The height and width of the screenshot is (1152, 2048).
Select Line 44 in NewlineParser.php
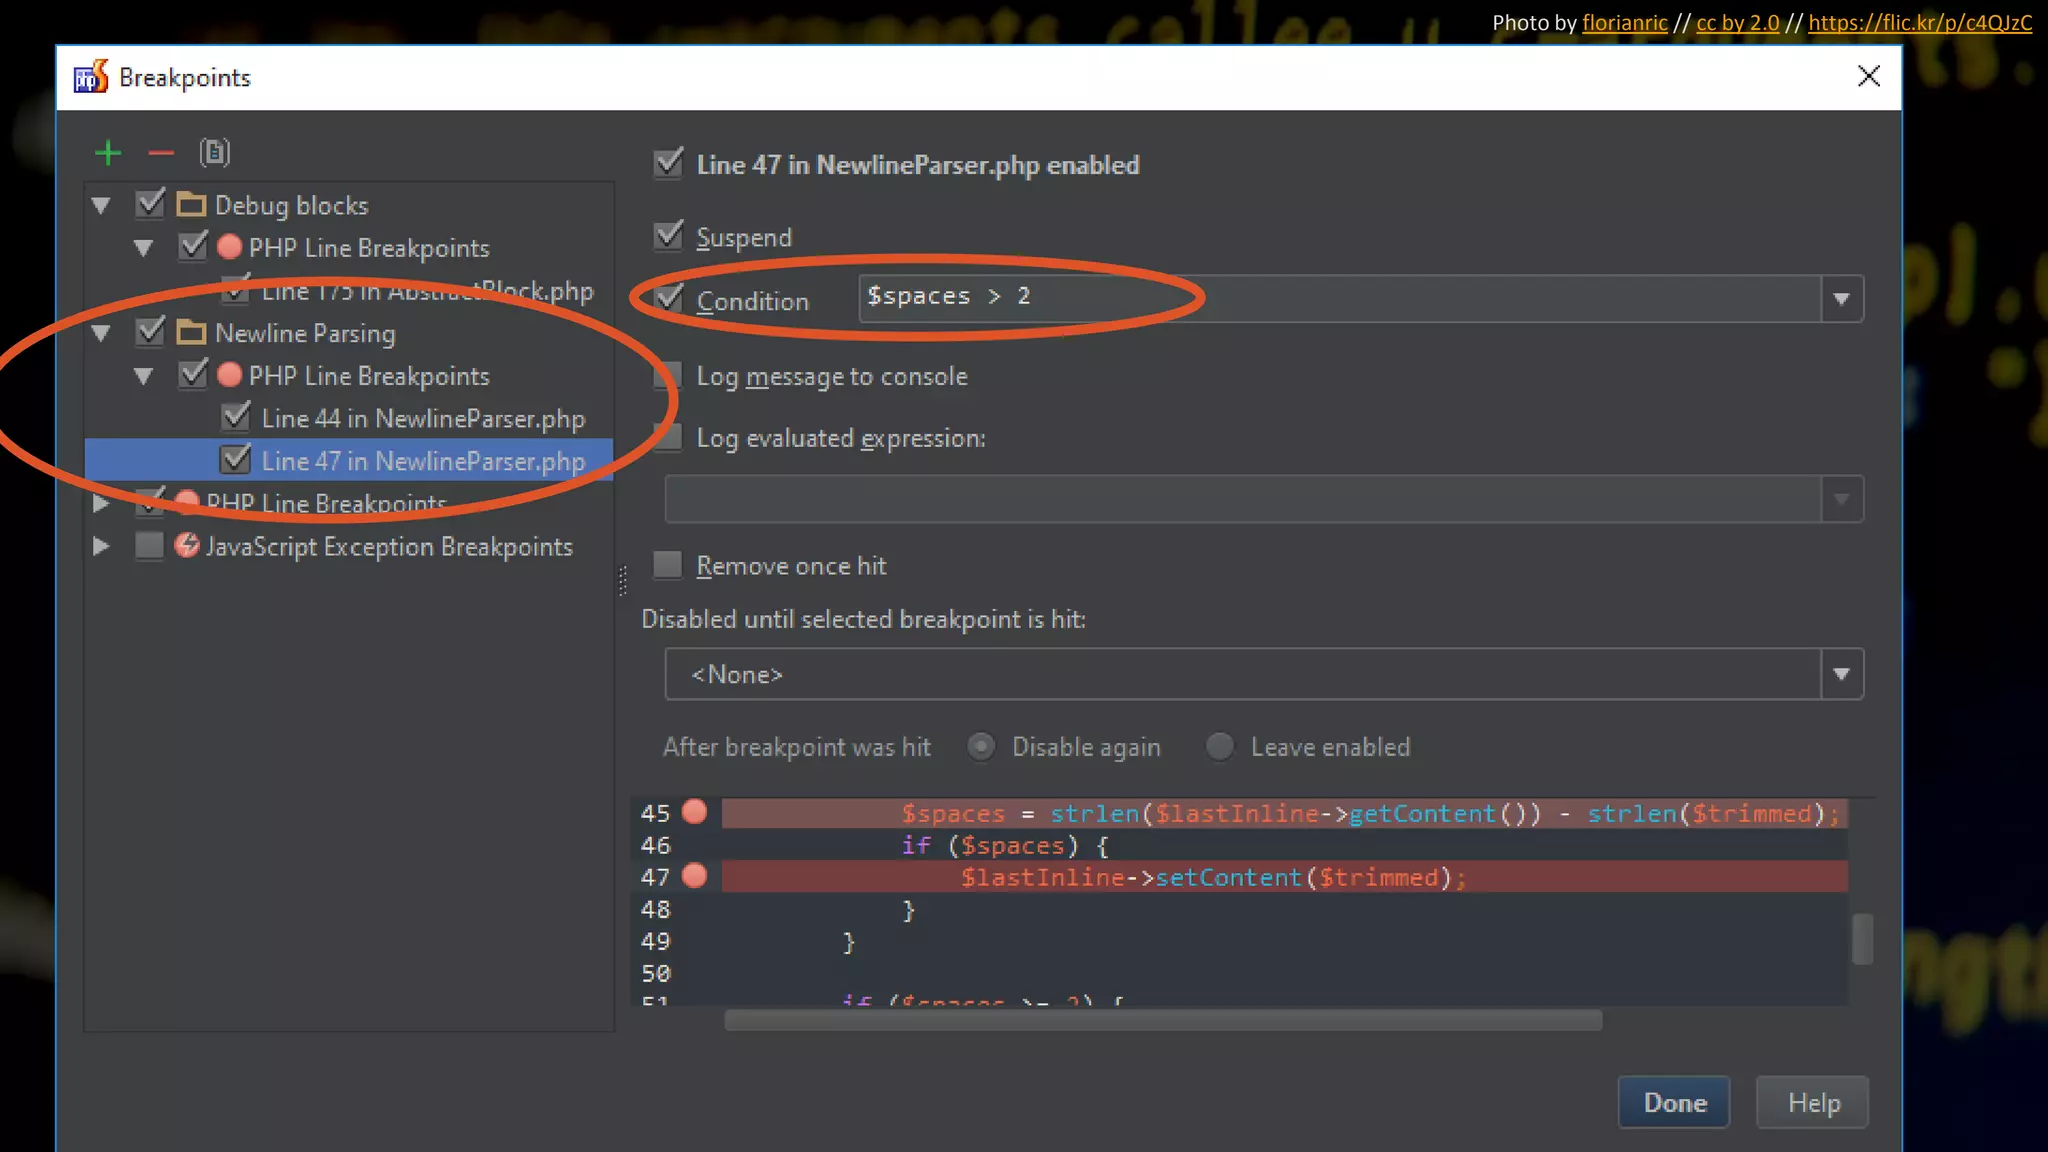click(422, 419)
